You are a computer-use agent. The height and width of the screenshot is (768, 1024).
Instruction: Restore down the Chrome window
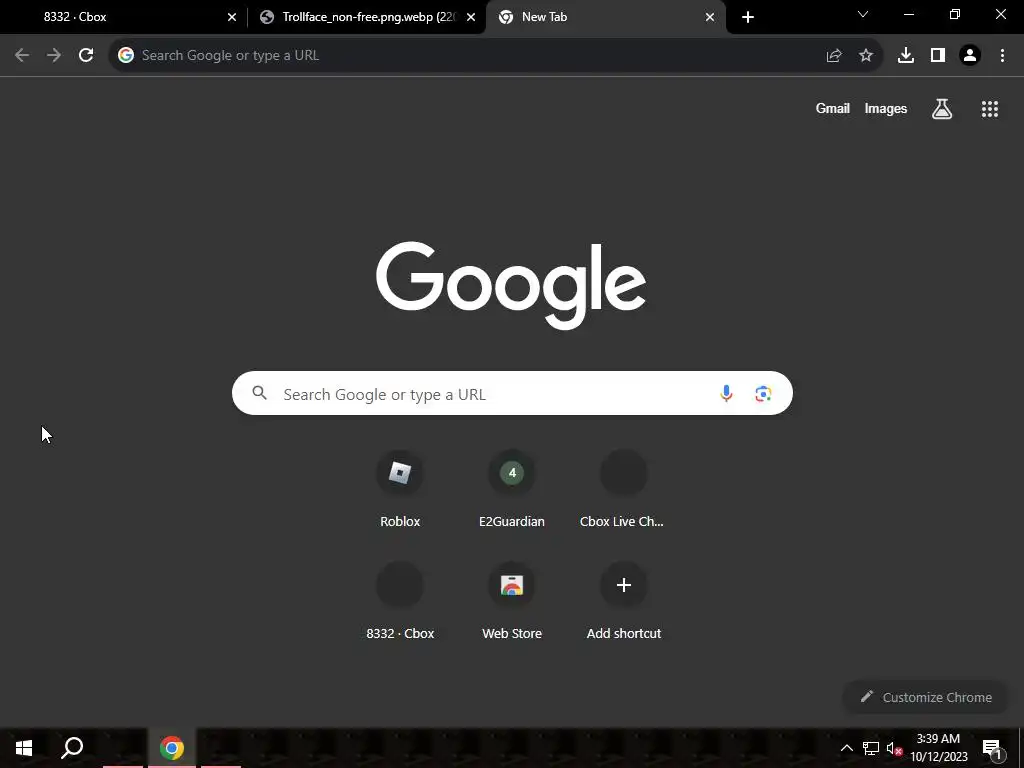click(x=955, y=14)
